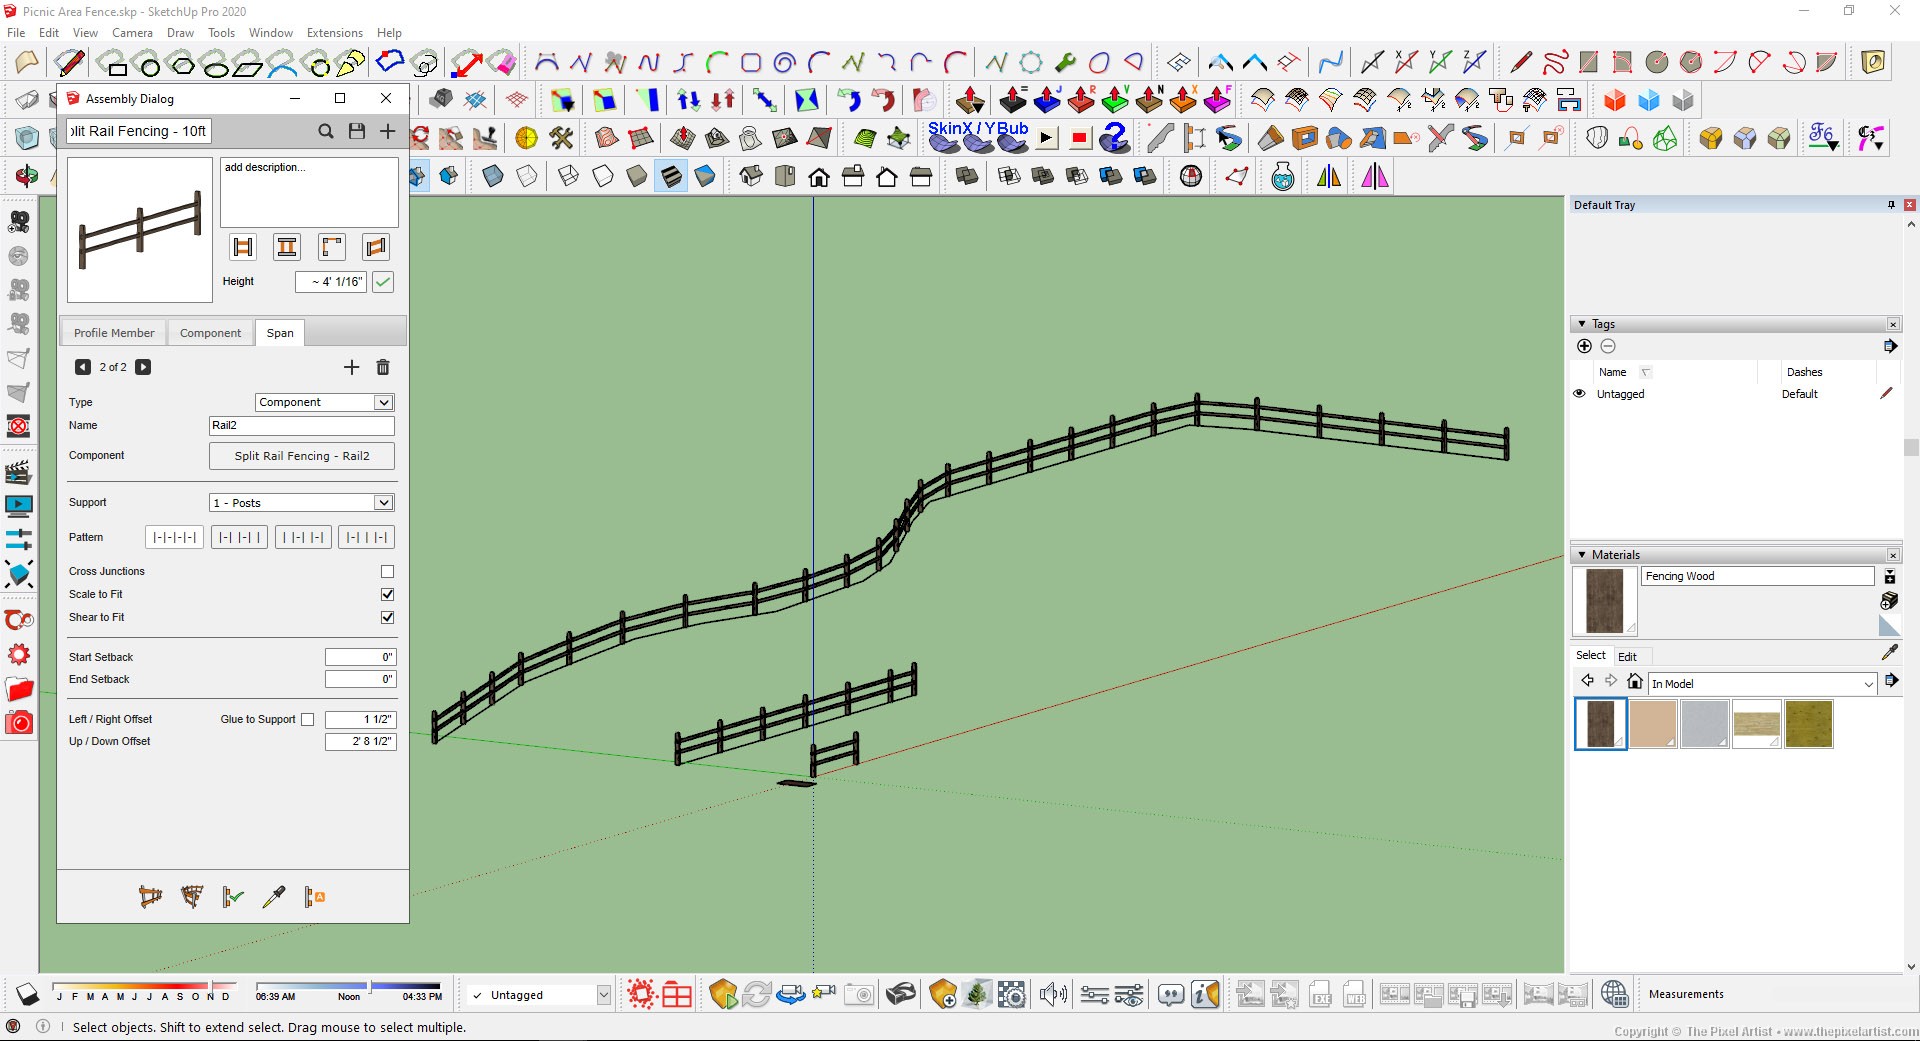Select the eyedropper tool in Assembly Dialog
Screen dimensions: 1920x1041
point(273,897)
